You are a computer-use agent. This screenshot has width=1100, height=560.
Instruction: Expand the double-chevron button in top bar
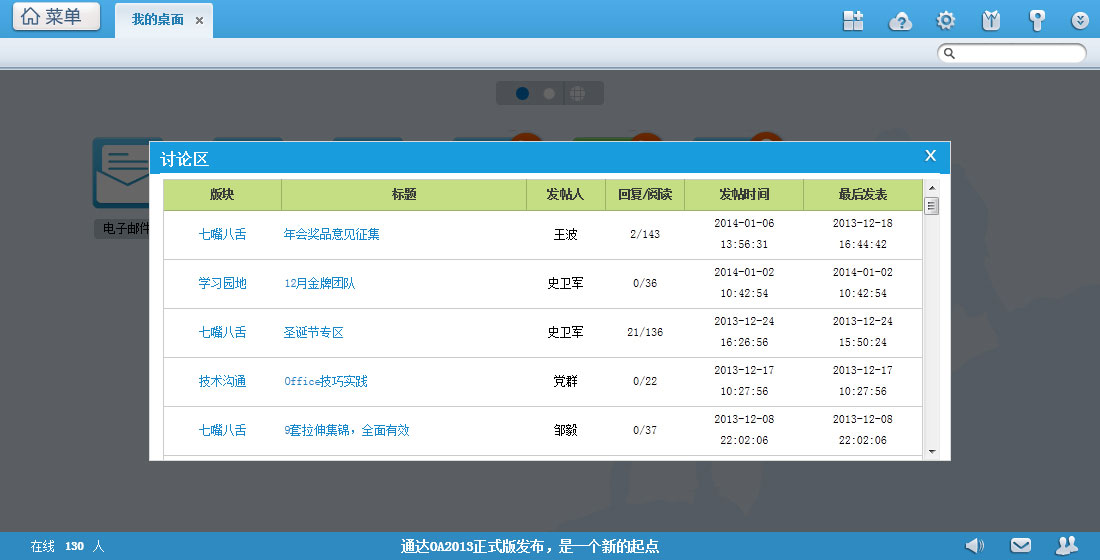(x=1080, y=20)
